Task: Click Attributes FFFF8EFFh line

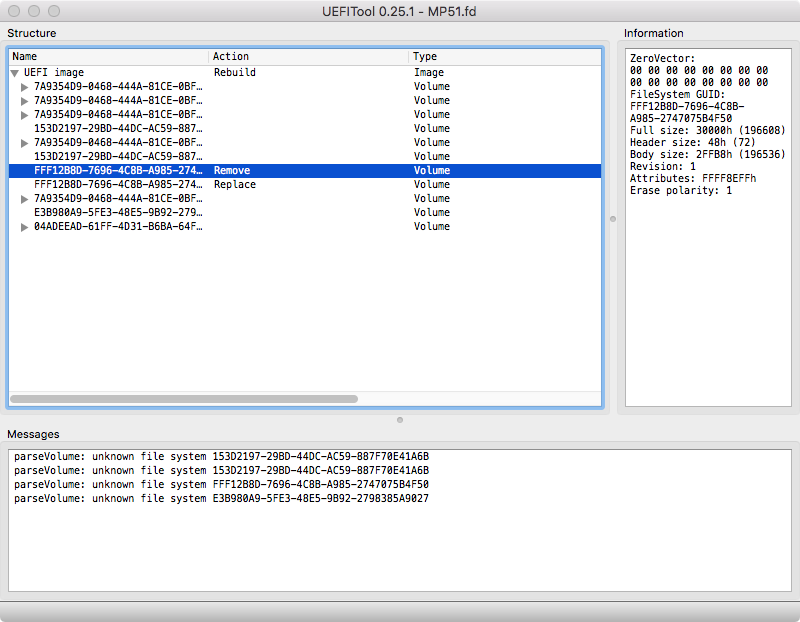Action: click(x=692, y=178)
